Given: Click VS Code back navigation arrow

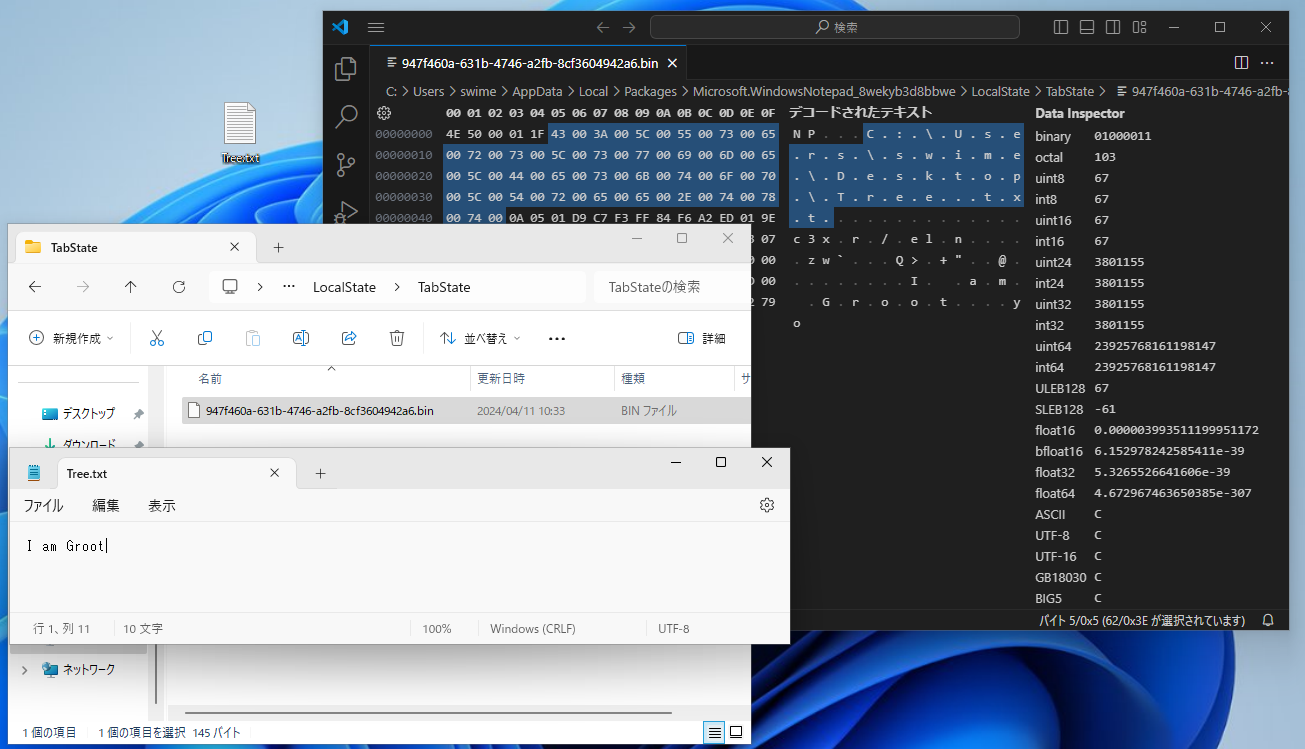Looking at the screenshot, I should [602, 27].
